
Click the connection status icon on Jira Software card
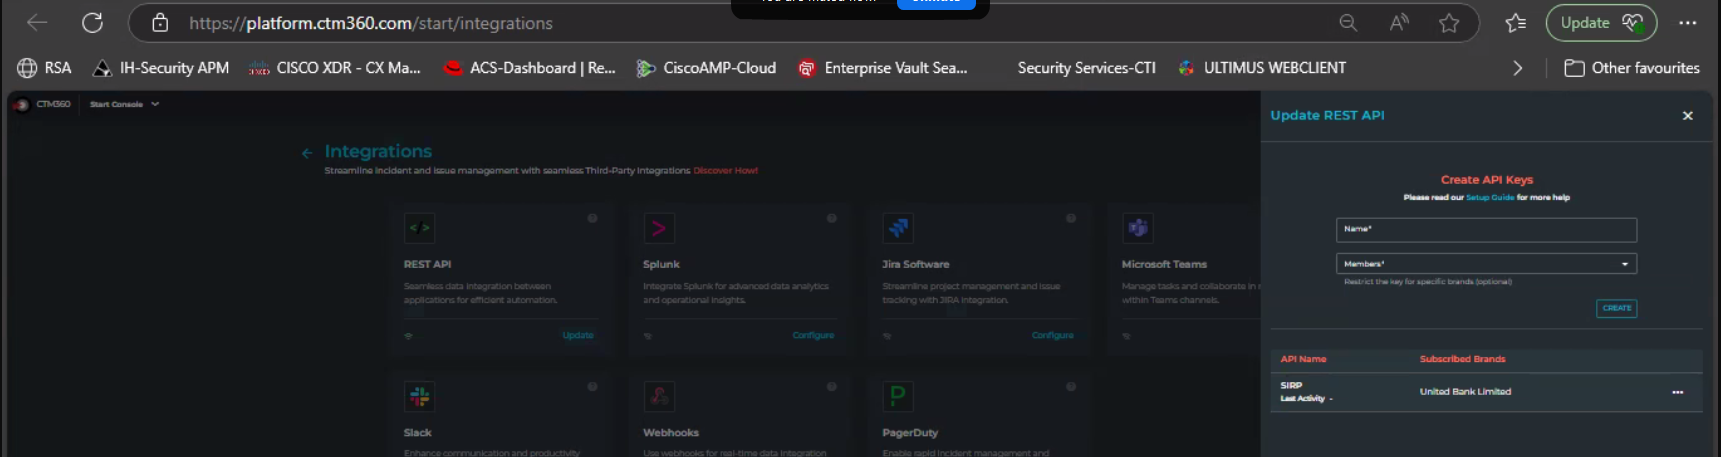click(887, 336)
